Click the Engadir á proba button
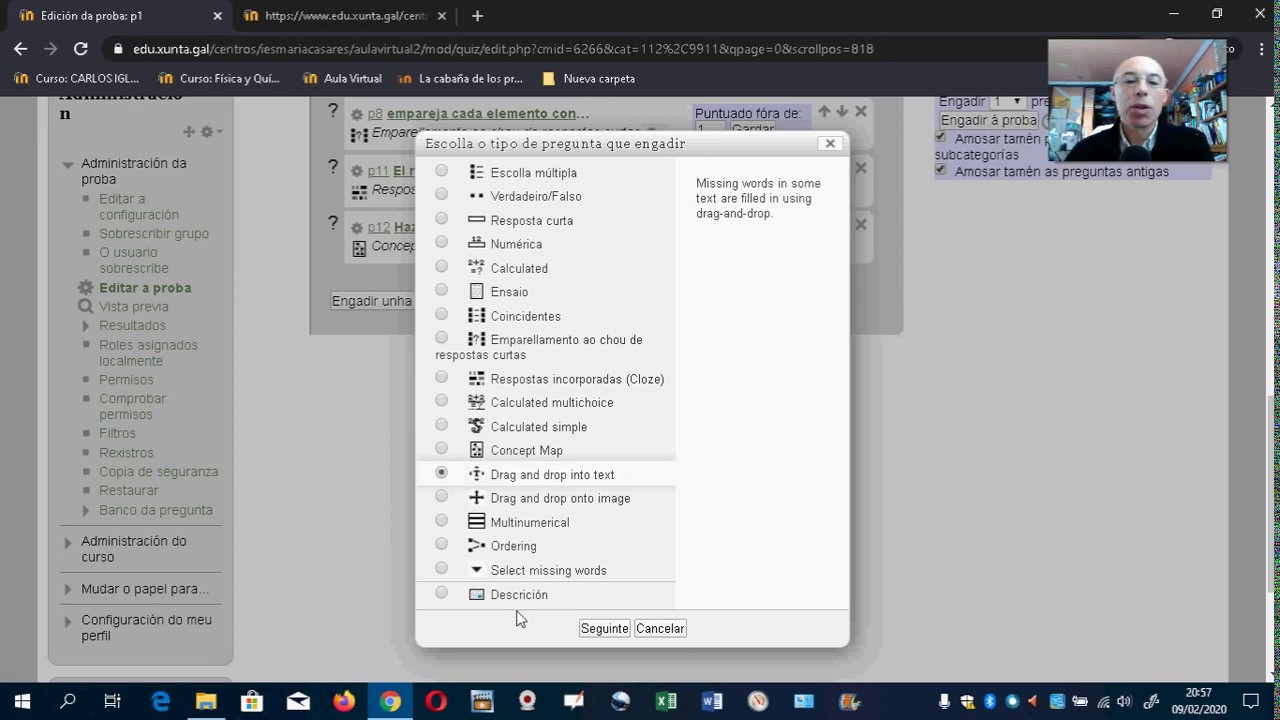This screenshot has width=1280, height=720. click(988, 120)
